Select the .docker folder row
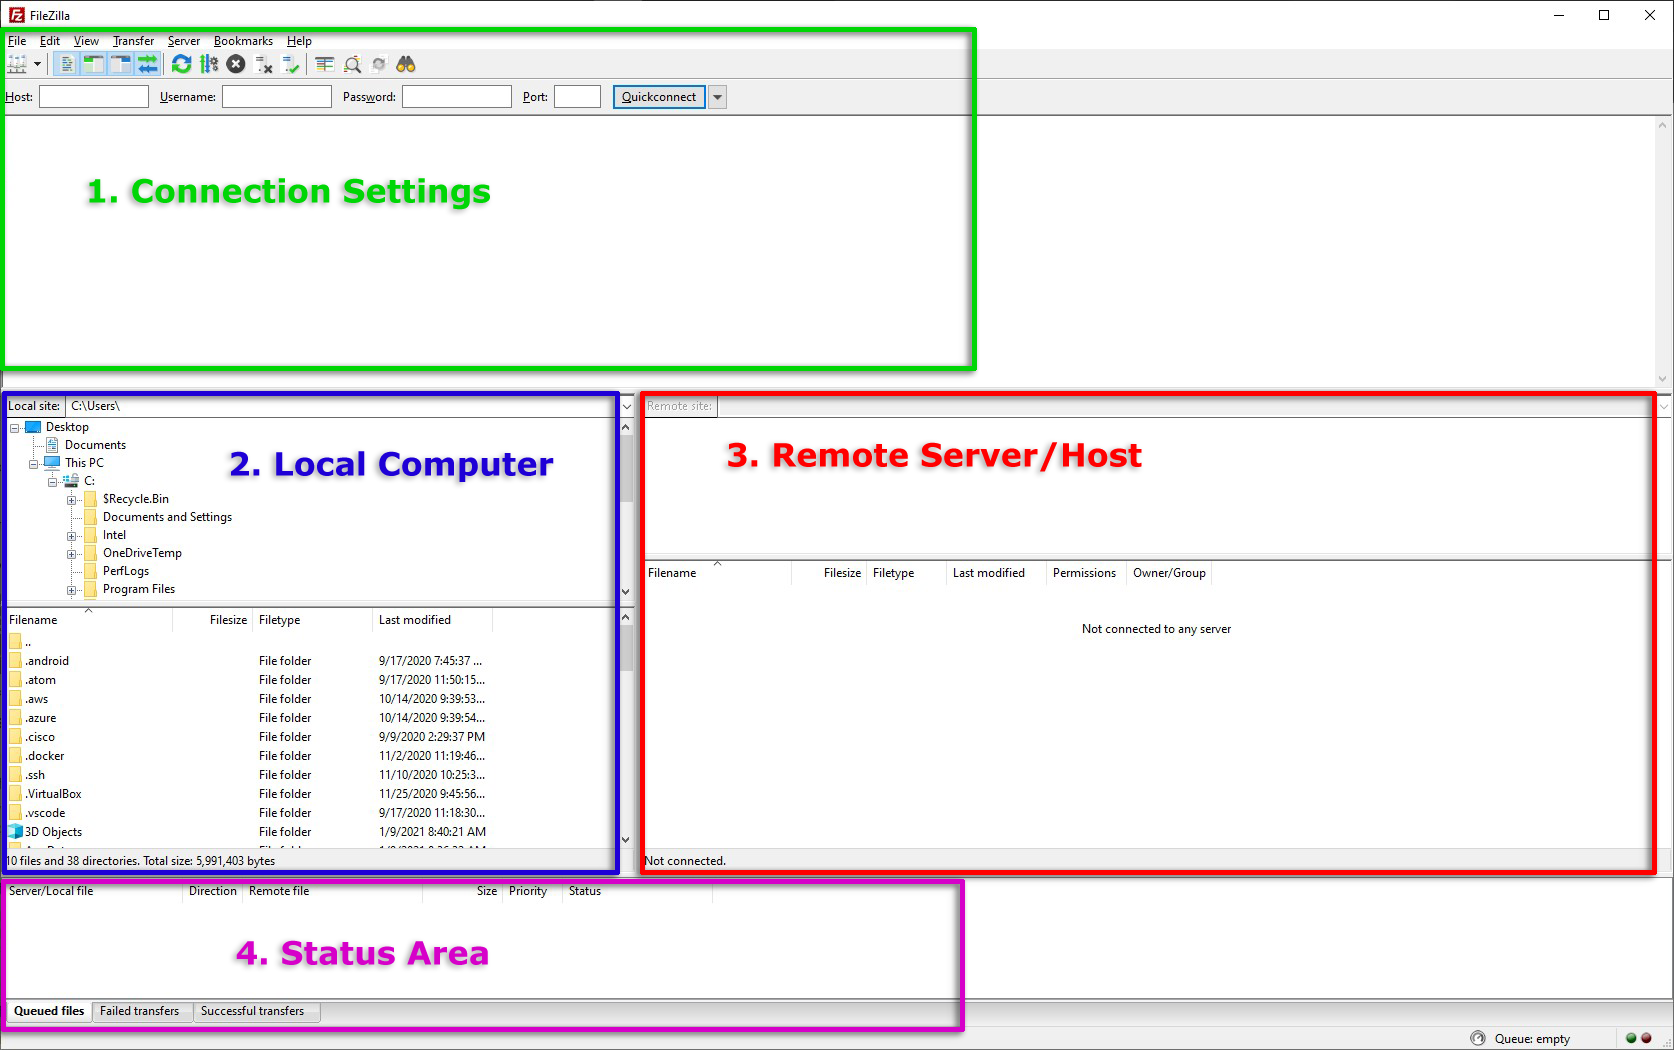This screenshot has width=1674, height=1050. click(x=249, y=756)
